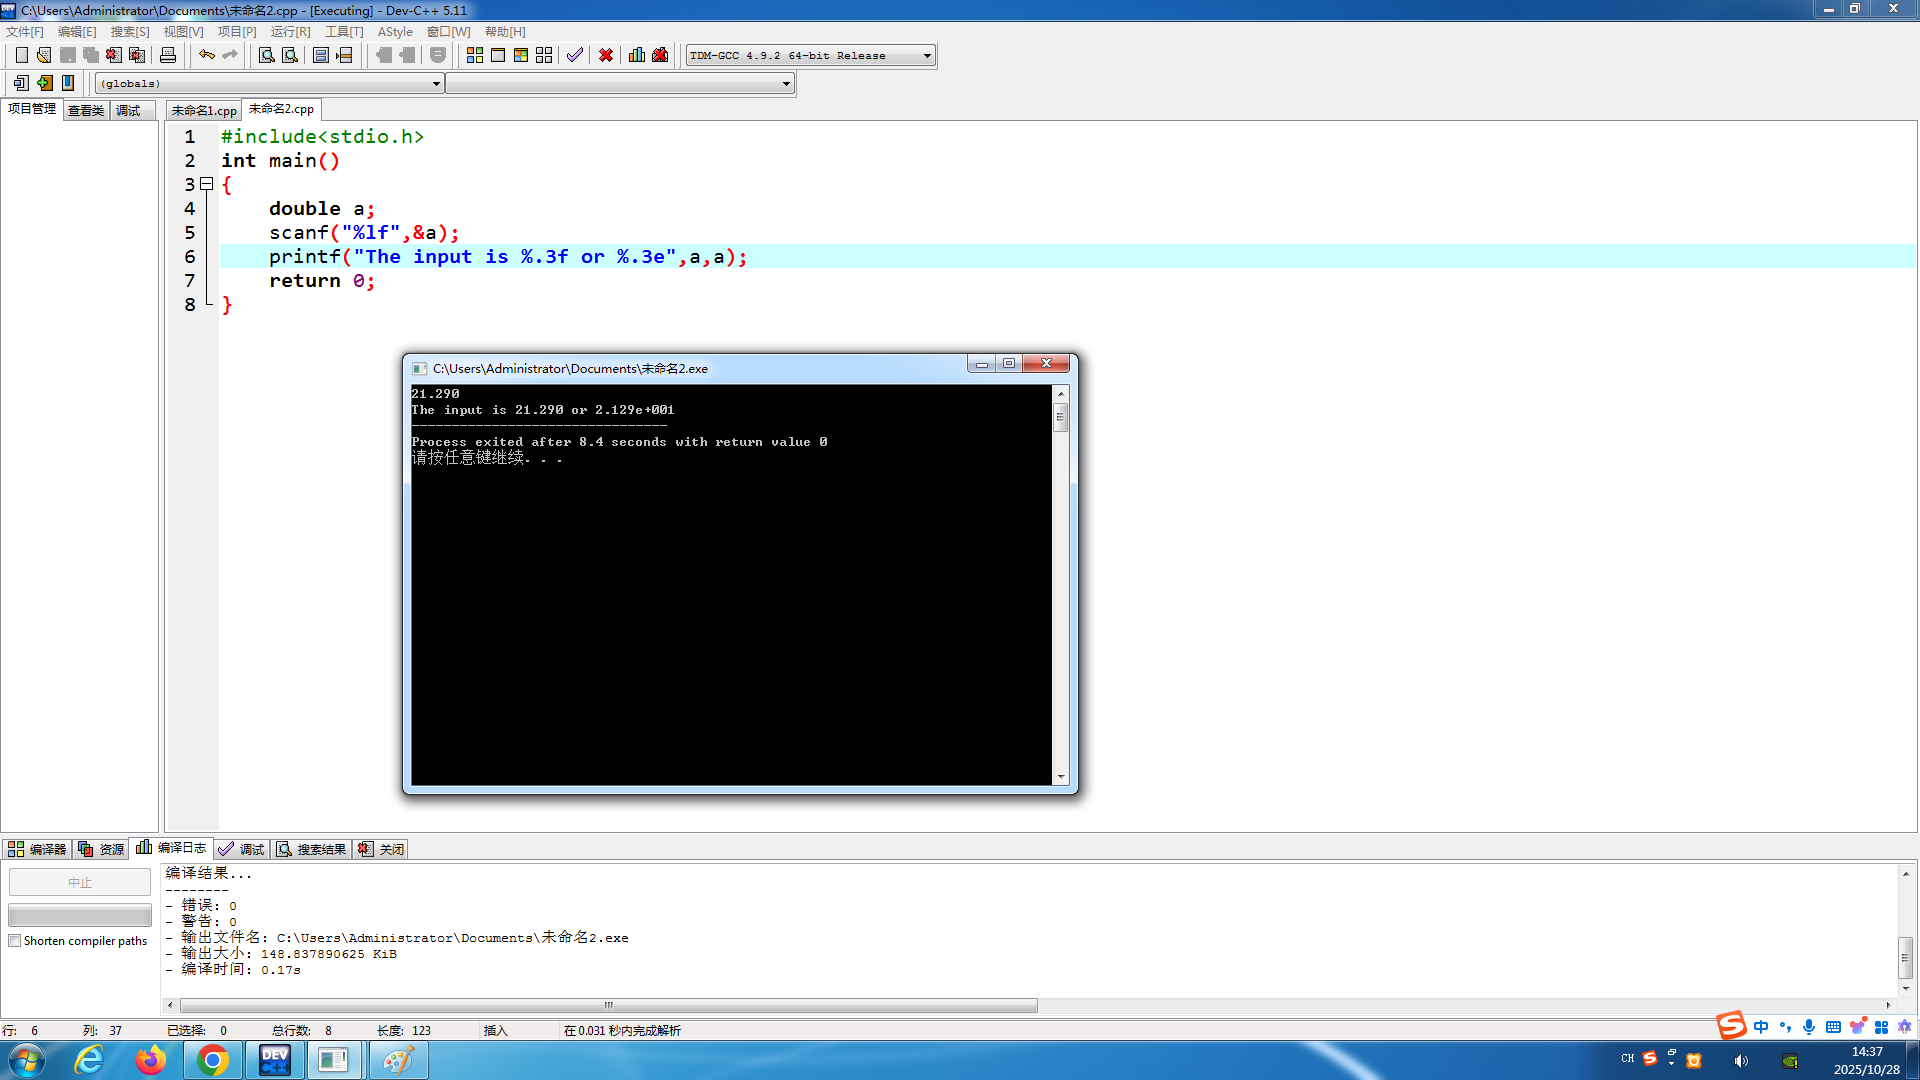Expand the (globals) scope dropdown
This screenshot has width=1920, height=1080.
(436, 84)
